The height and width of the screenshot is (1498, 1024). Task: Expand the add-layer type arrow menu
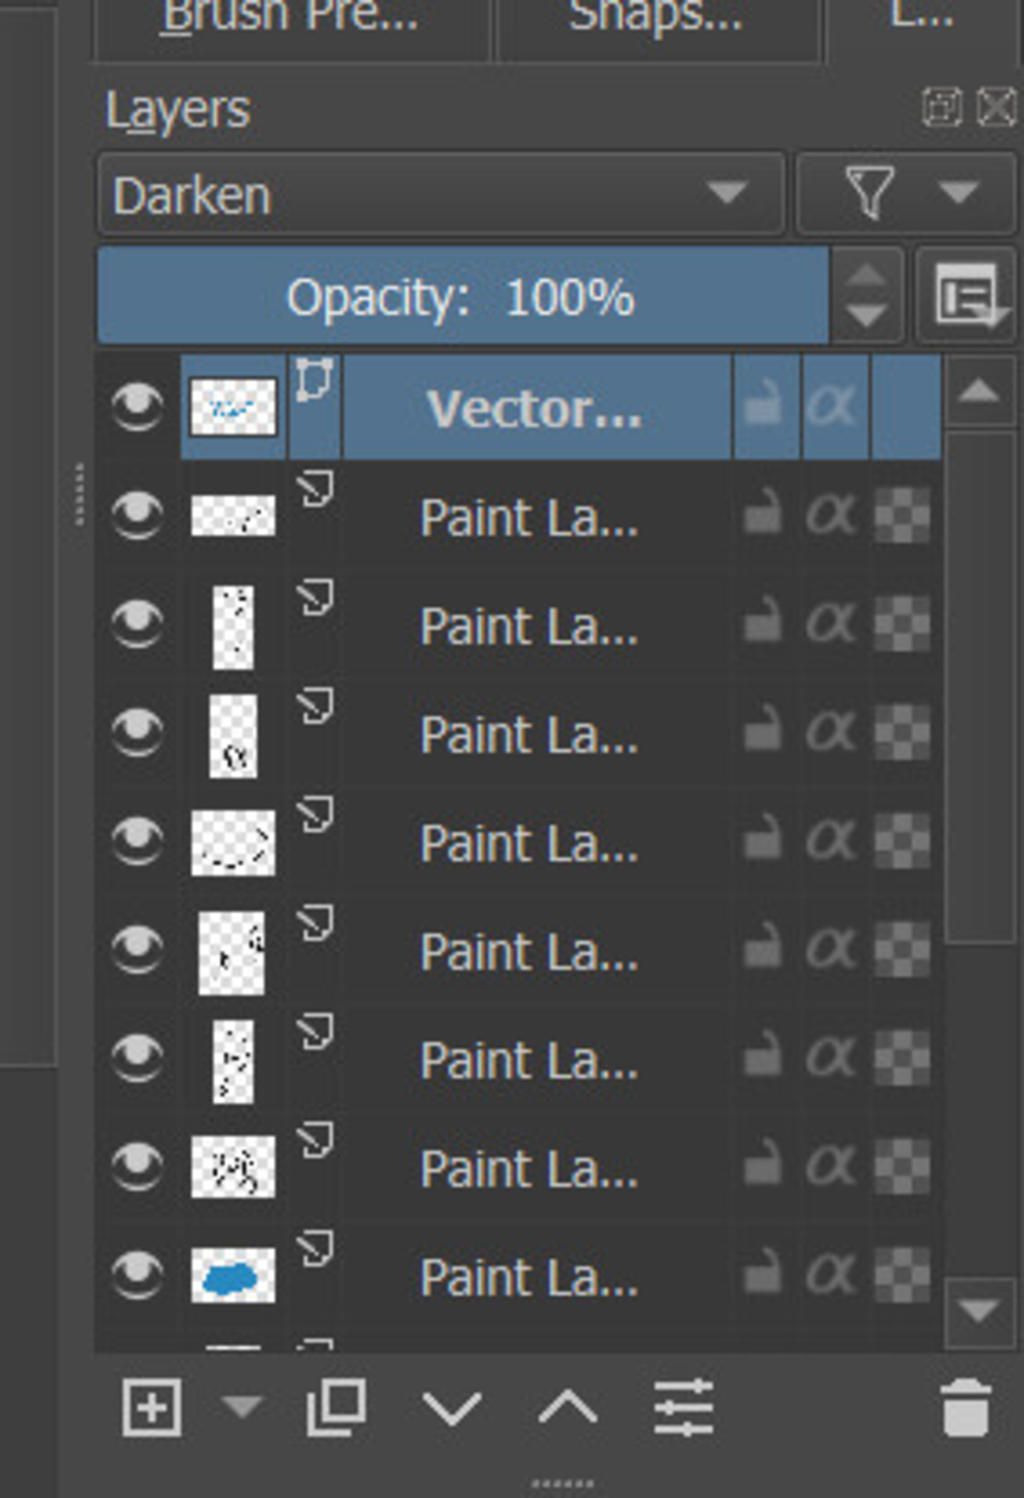click(241, 1407)
